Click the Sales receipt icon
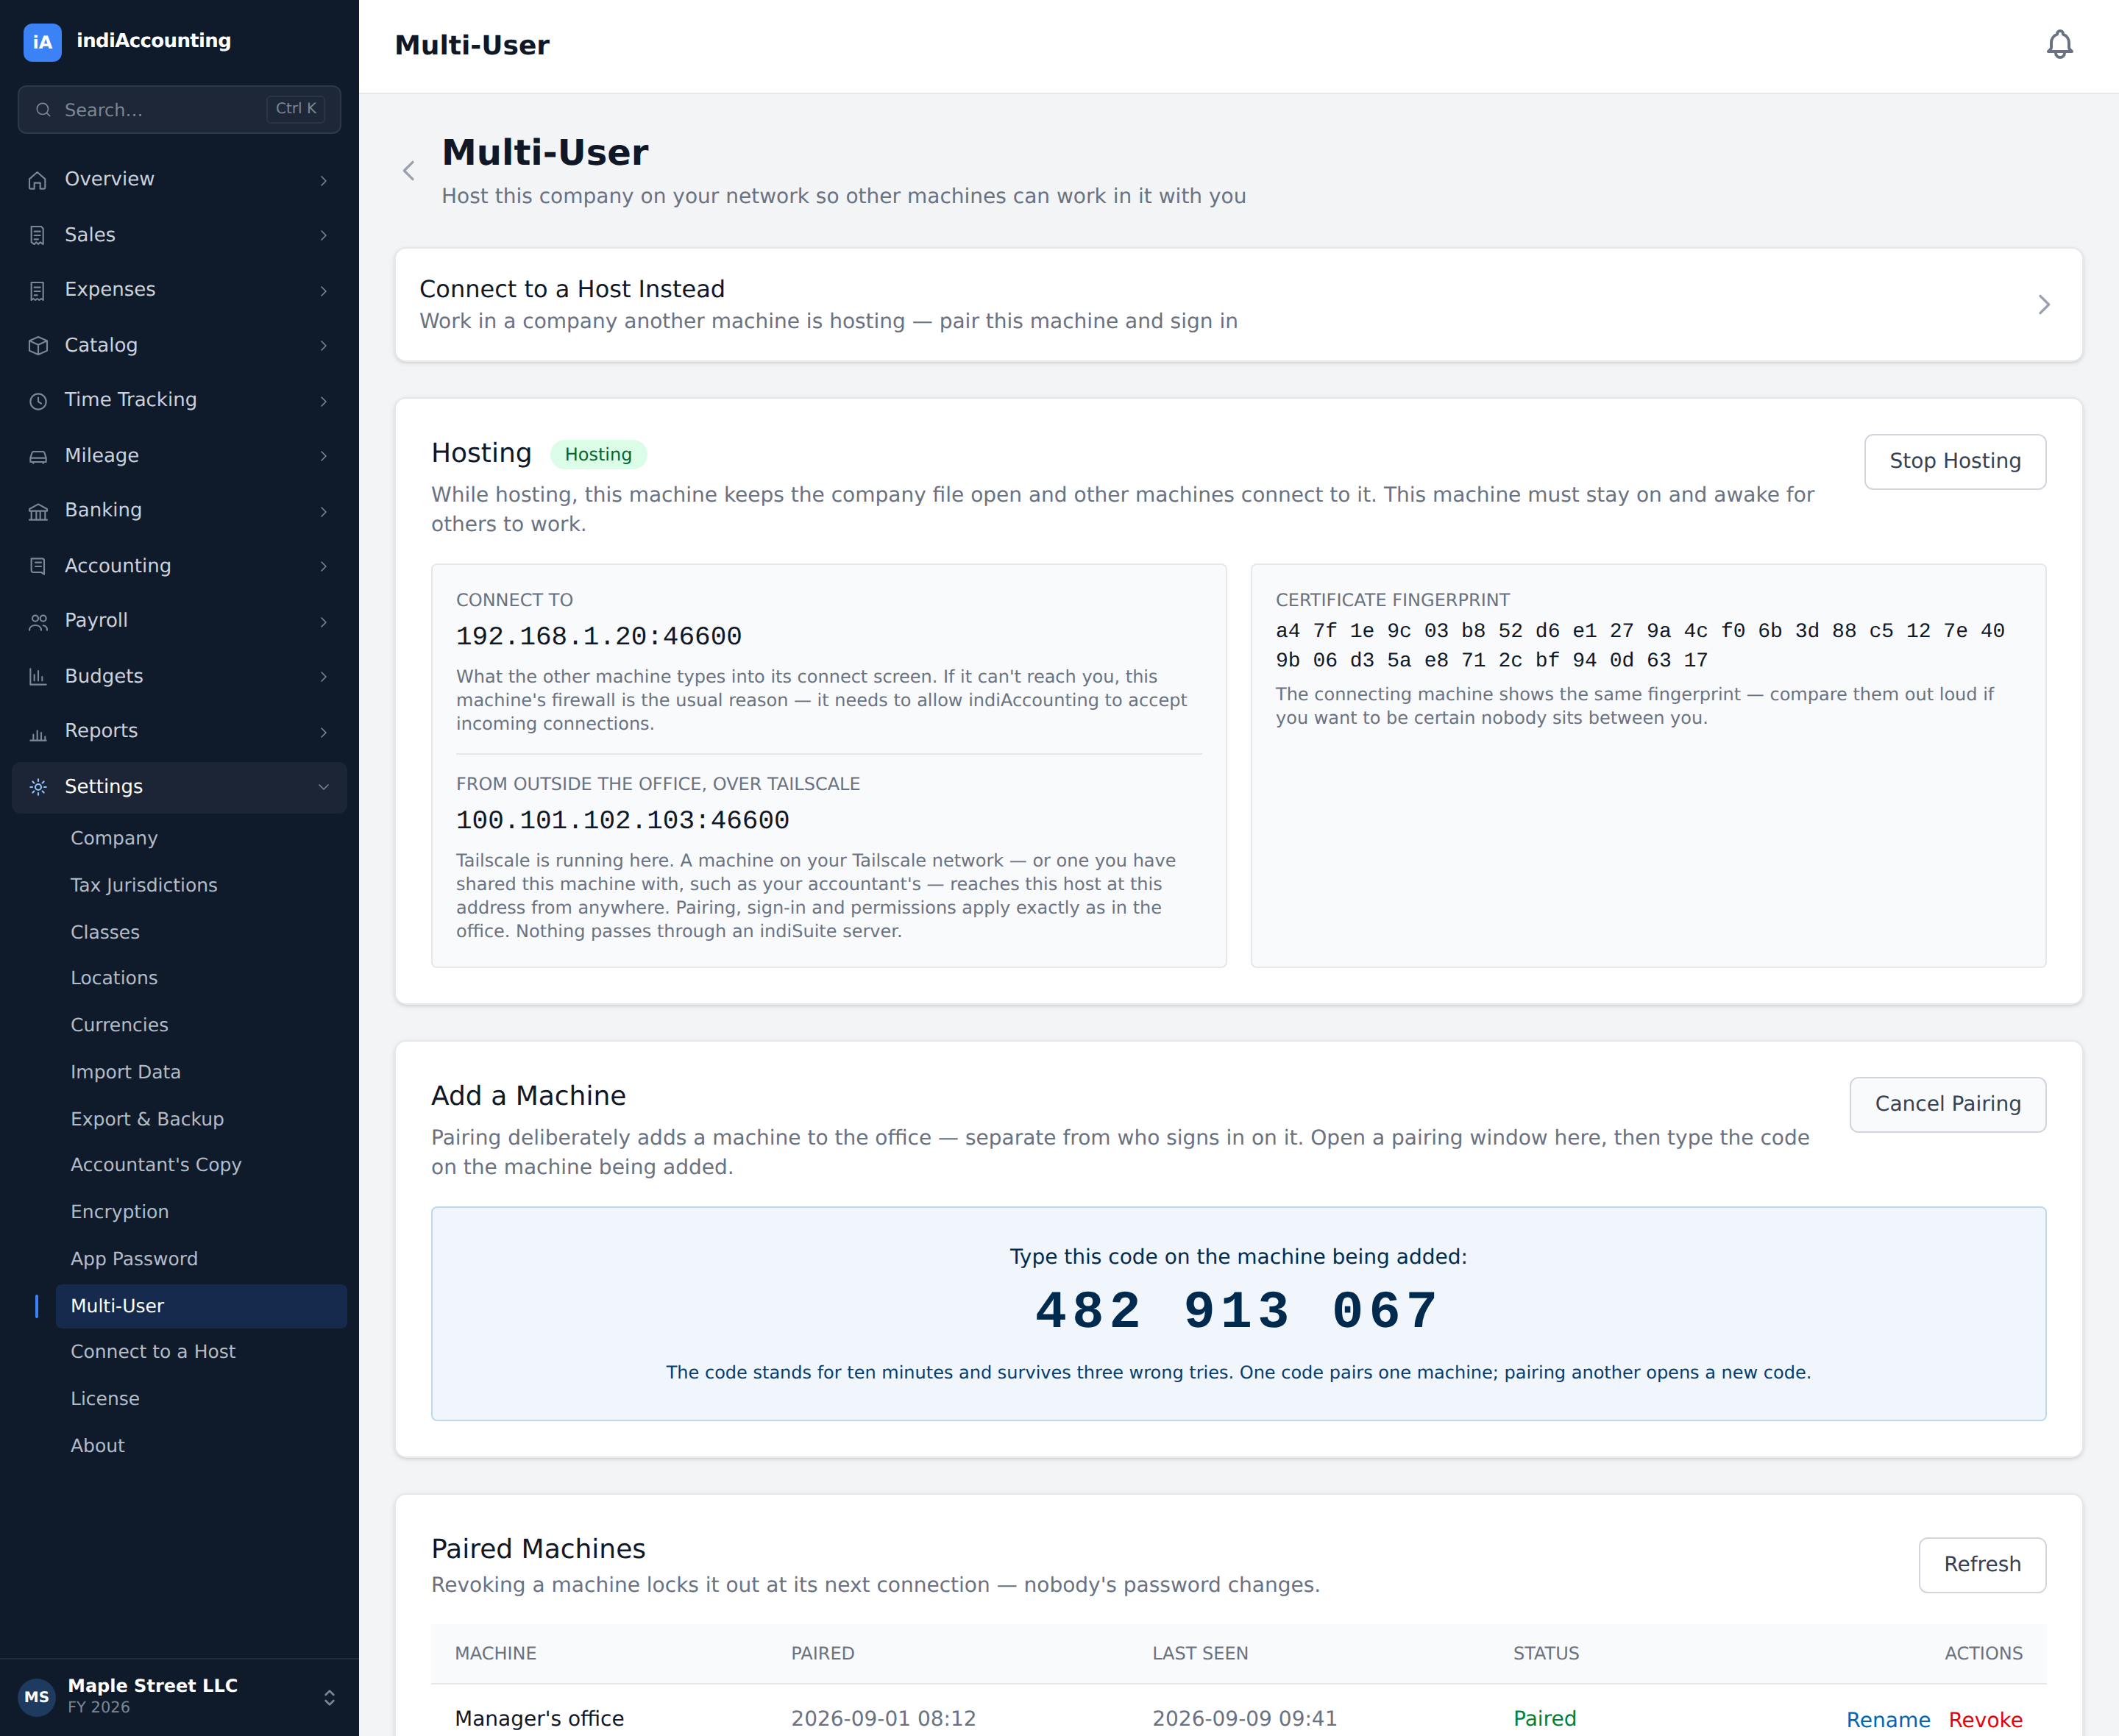 coord(38,235)
